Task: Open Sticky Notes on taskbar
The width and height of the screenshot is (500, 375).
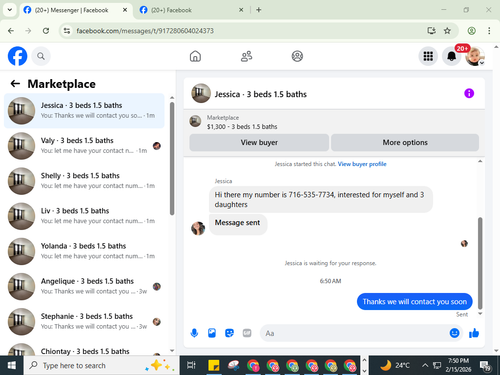Action: (x=214, y=366)
